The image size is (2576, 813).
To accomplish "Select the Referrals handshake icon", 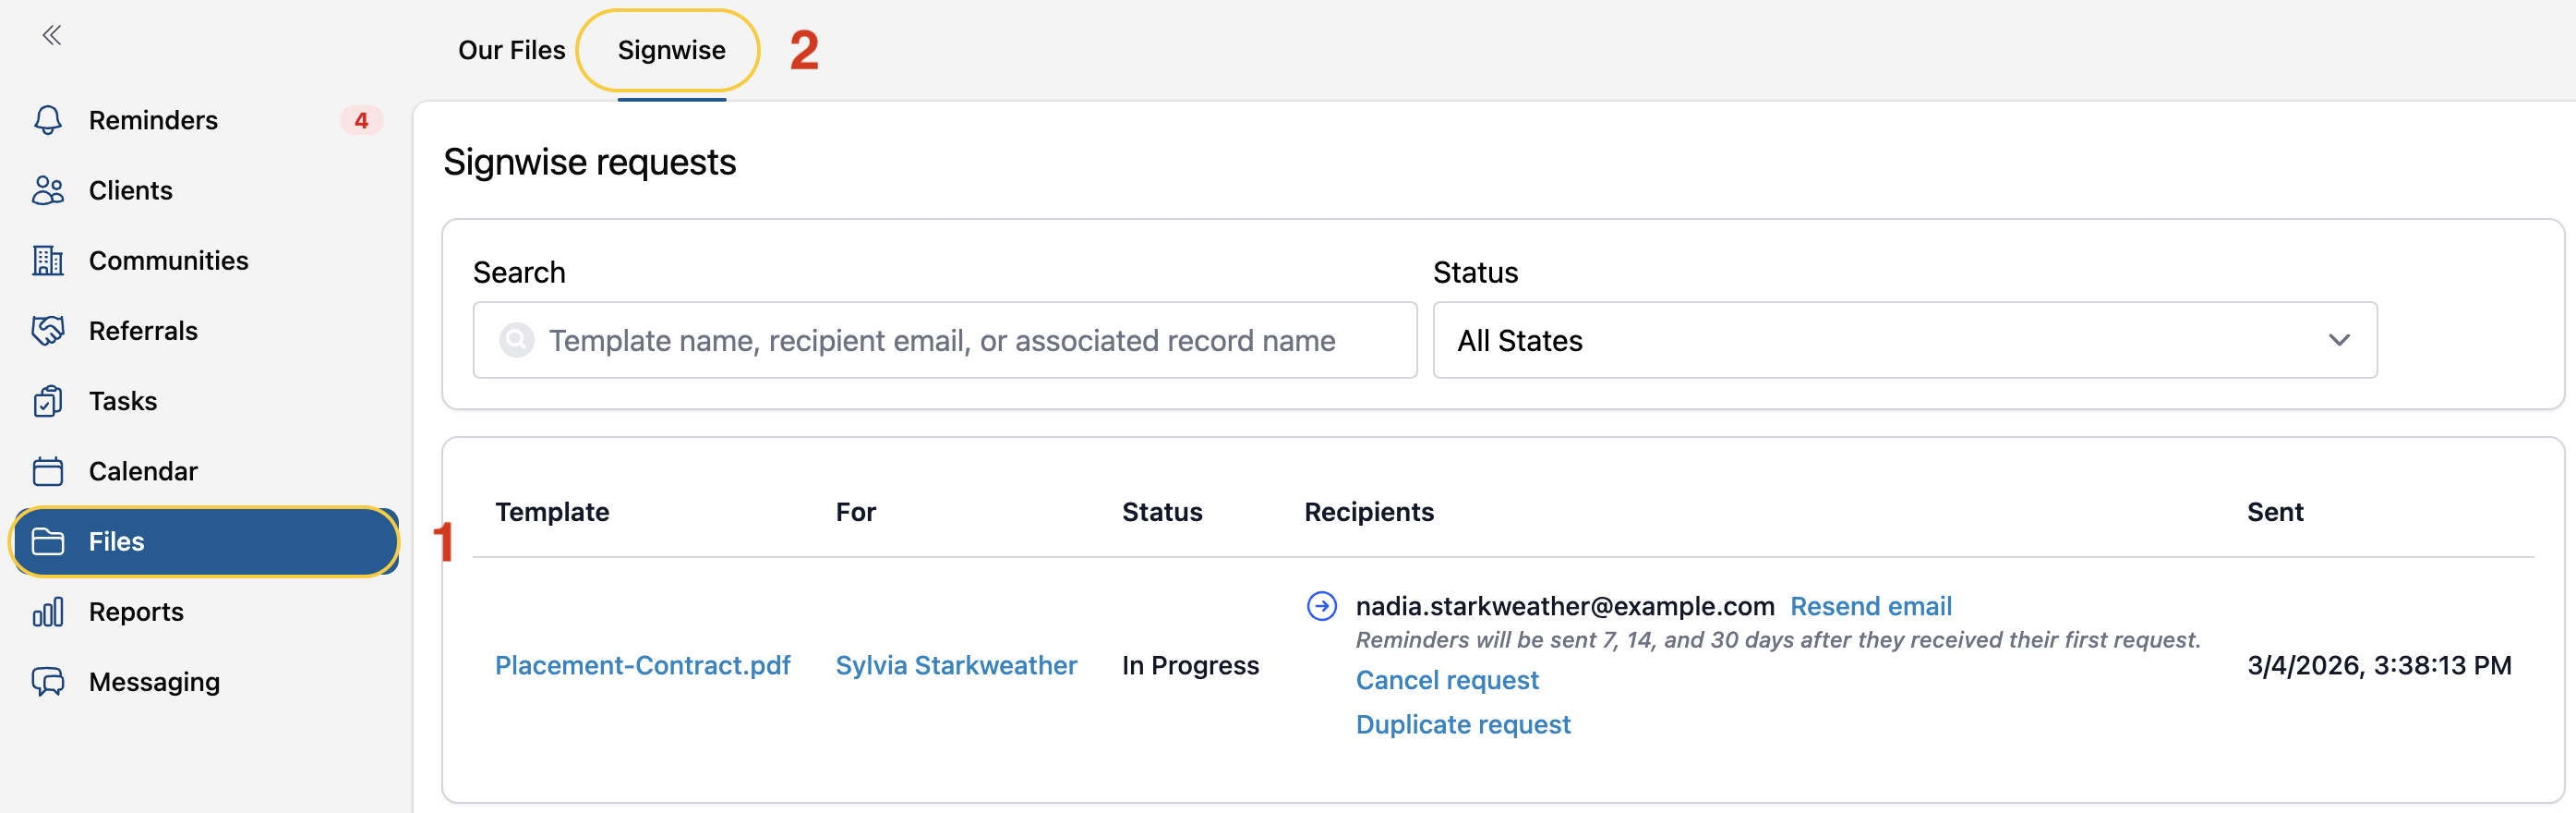I will (48, 330).
